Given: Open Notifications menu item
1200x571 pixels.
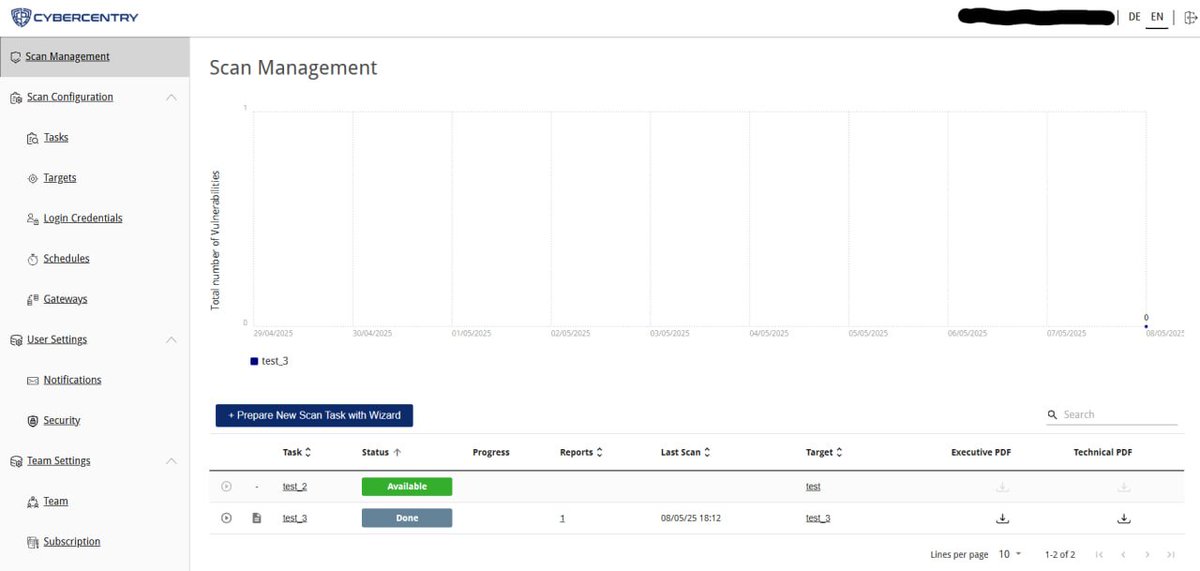Looking at the screenshot, I should coord(72,380).
